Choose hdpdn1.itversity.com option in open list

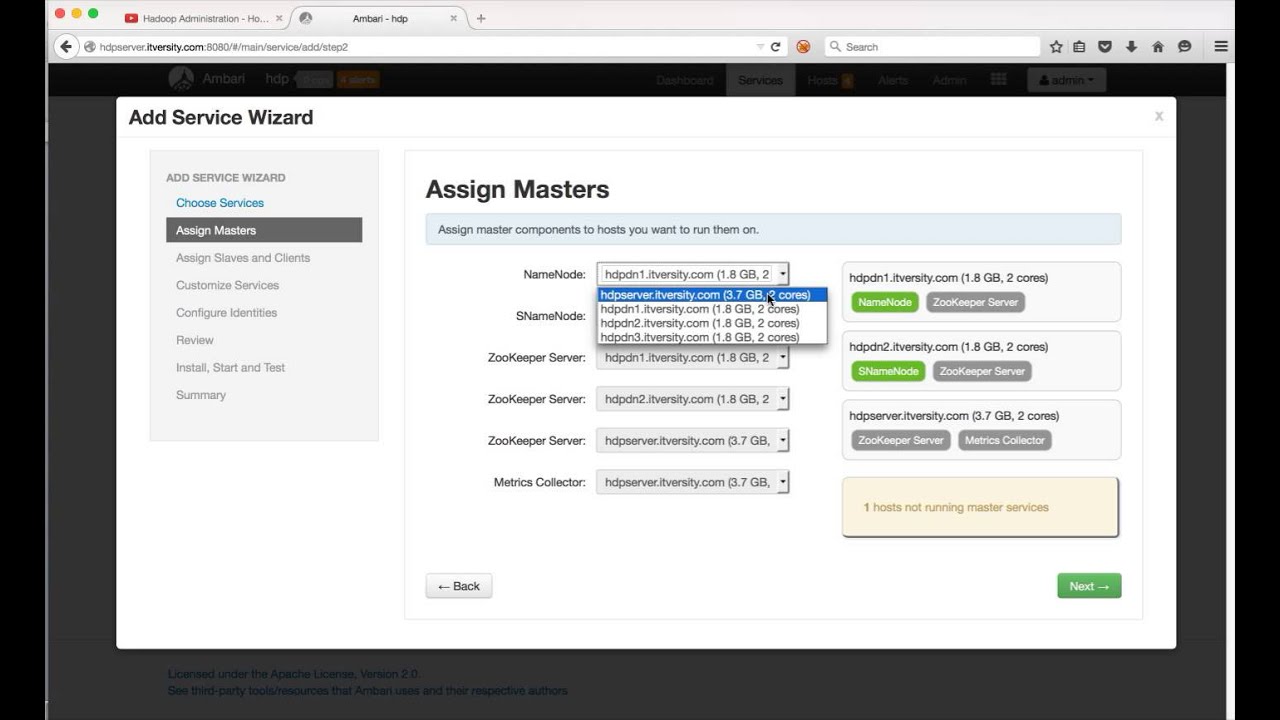[x=712, y=309]
